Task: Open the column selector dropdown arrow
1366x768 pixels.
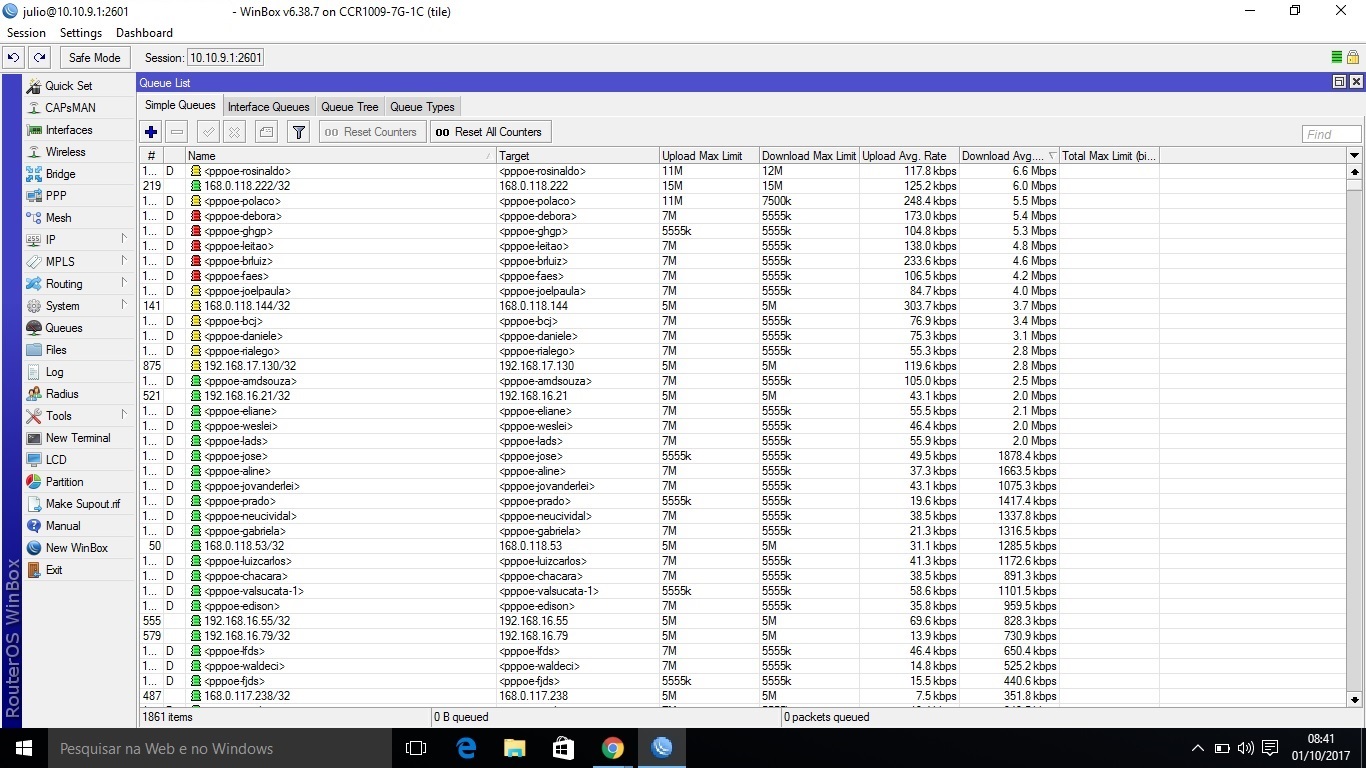Action: tap(1355, 156)
